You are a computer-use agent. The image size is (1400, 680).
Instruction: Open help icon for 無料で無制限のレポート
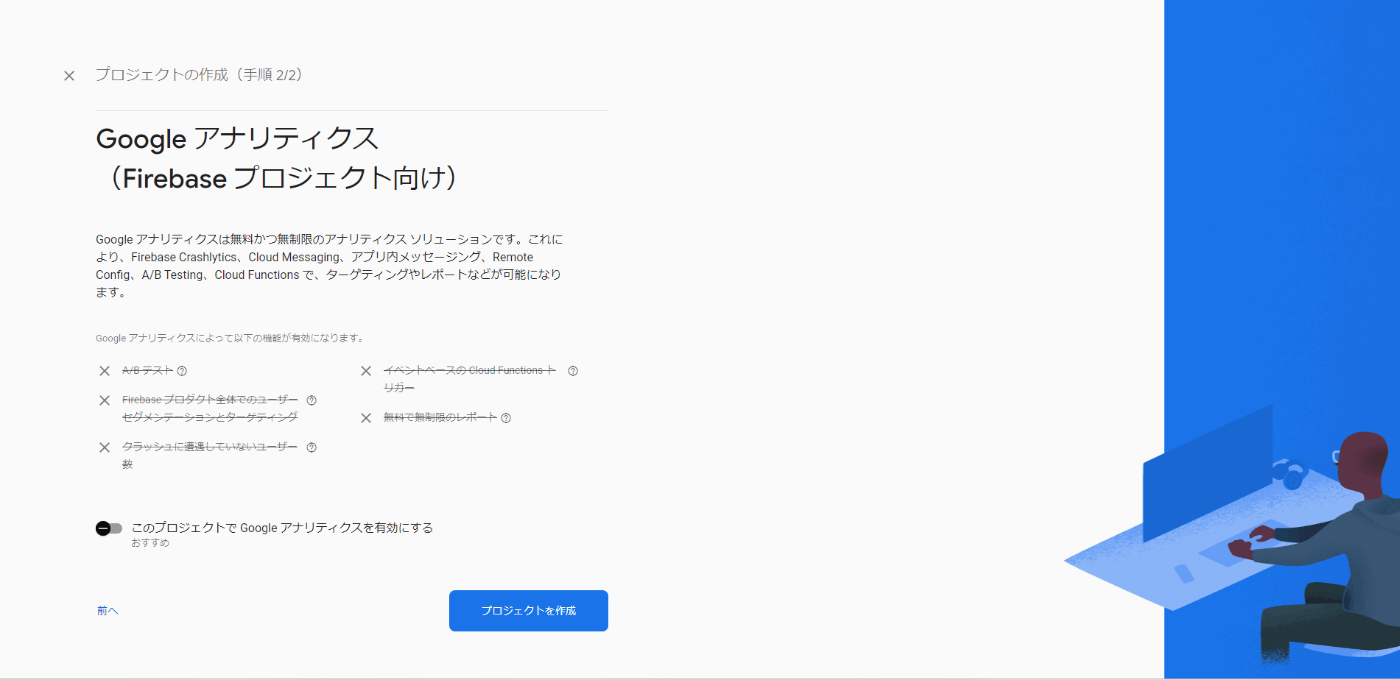(x=506, y=418)
